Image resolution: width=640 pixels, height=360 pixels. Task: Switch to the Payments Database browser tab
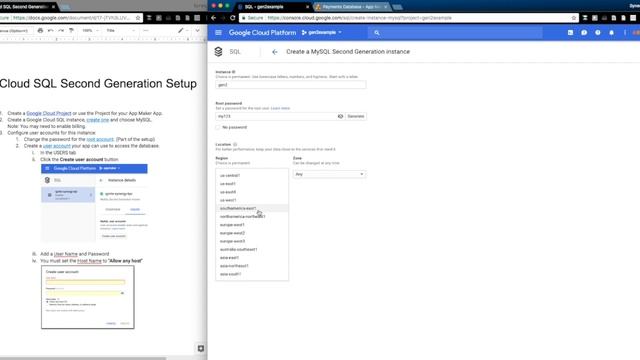pos(351,7)
